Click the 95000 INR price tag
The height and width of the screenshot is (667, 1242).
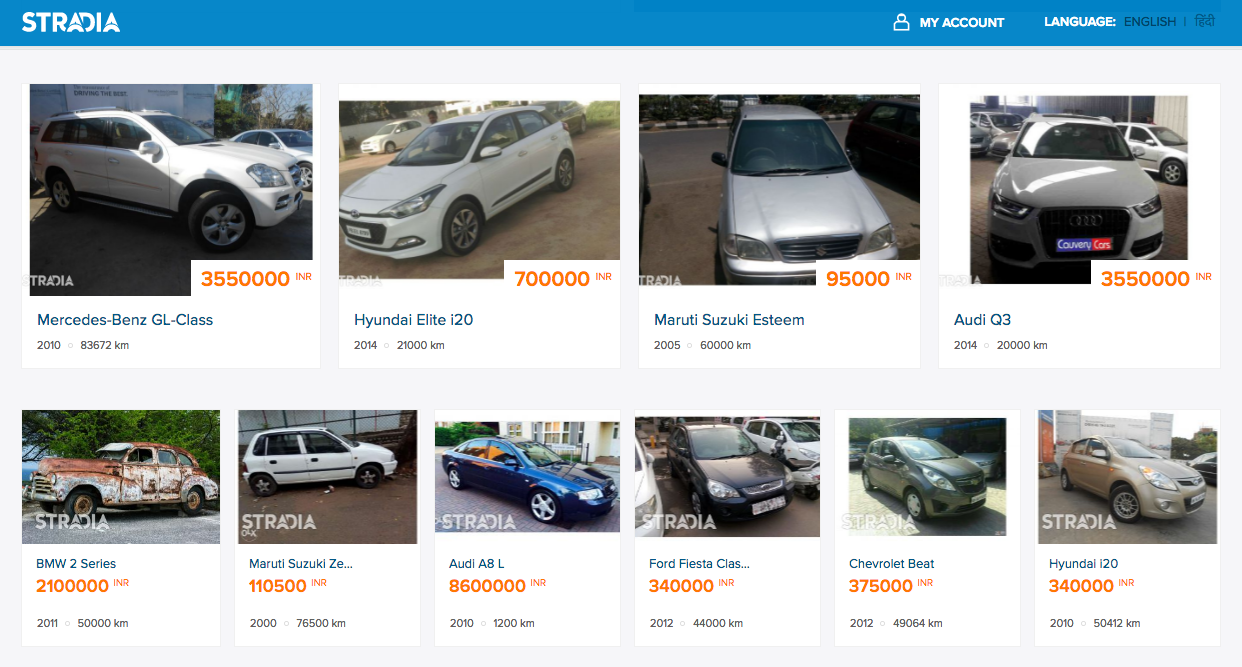[x=868, y=279]
